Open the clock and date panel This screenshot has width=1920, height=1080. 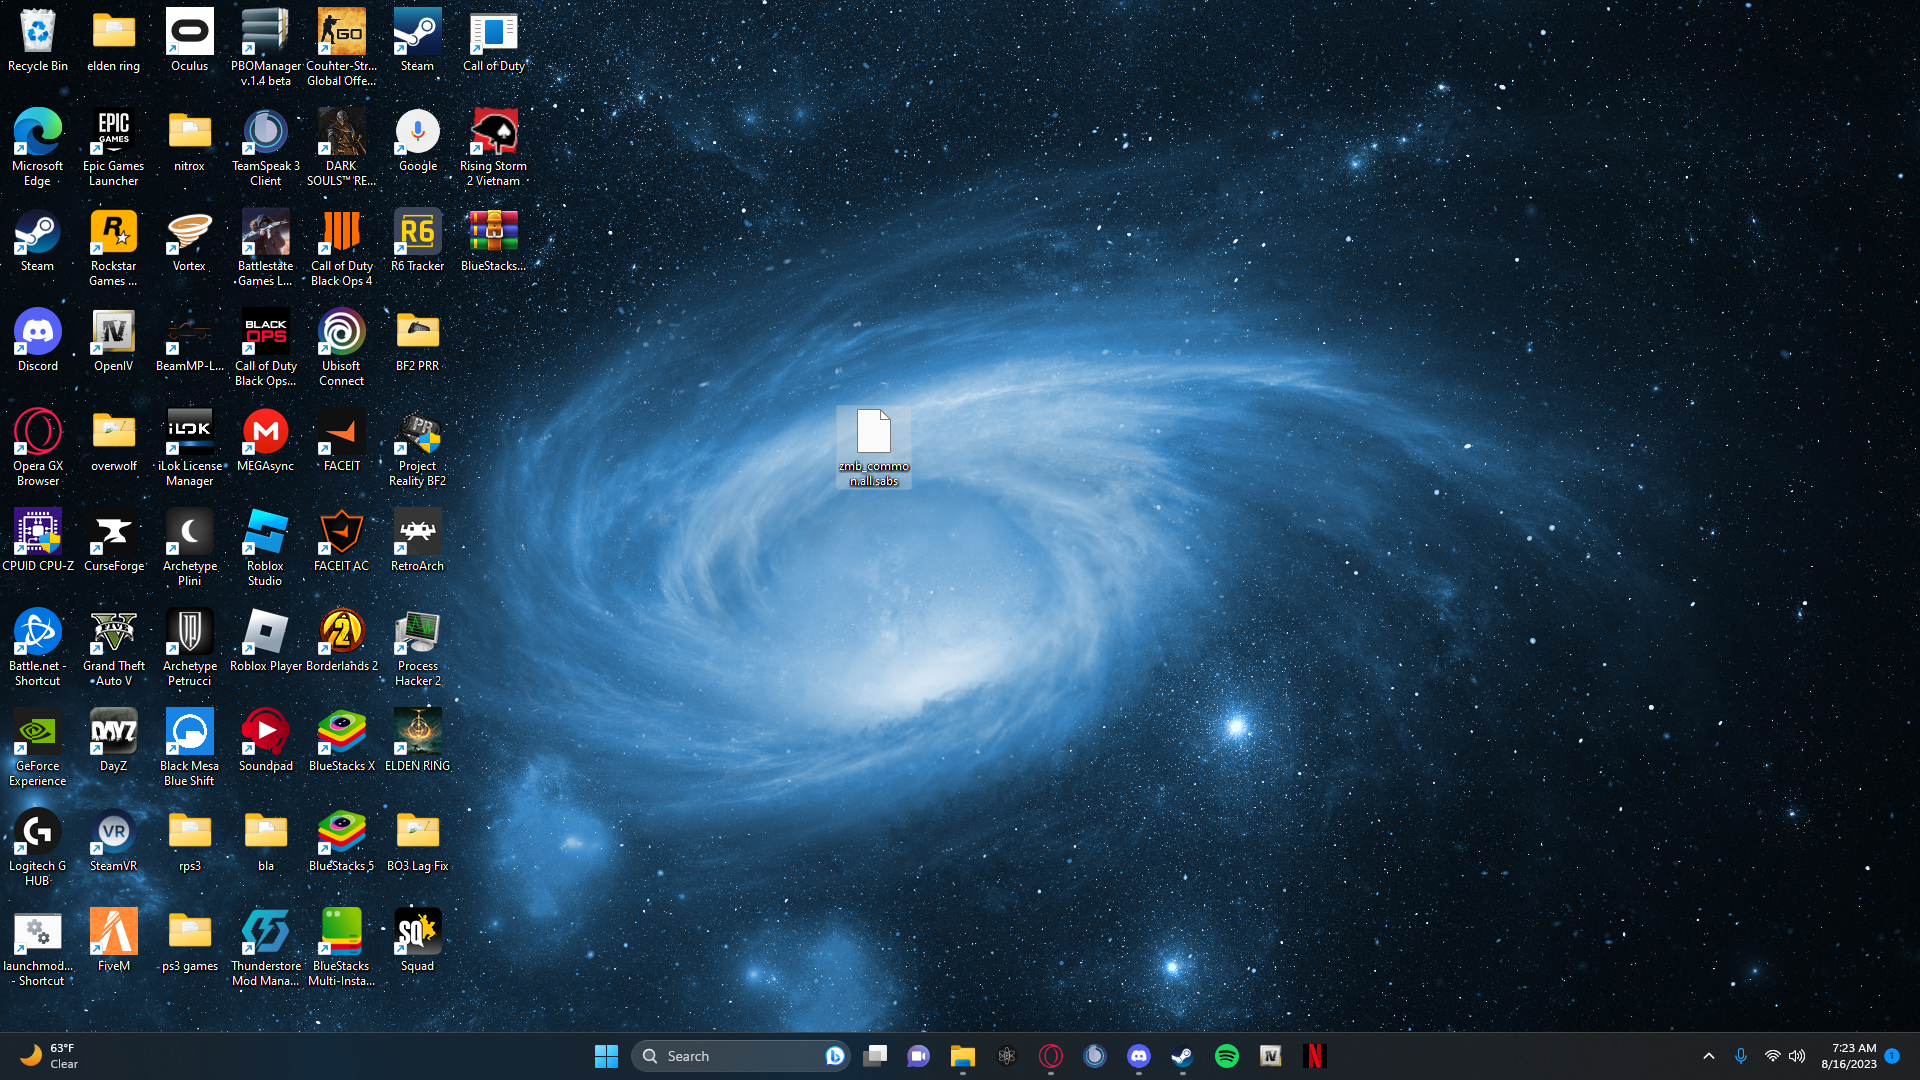(x=1849, y=1056)
